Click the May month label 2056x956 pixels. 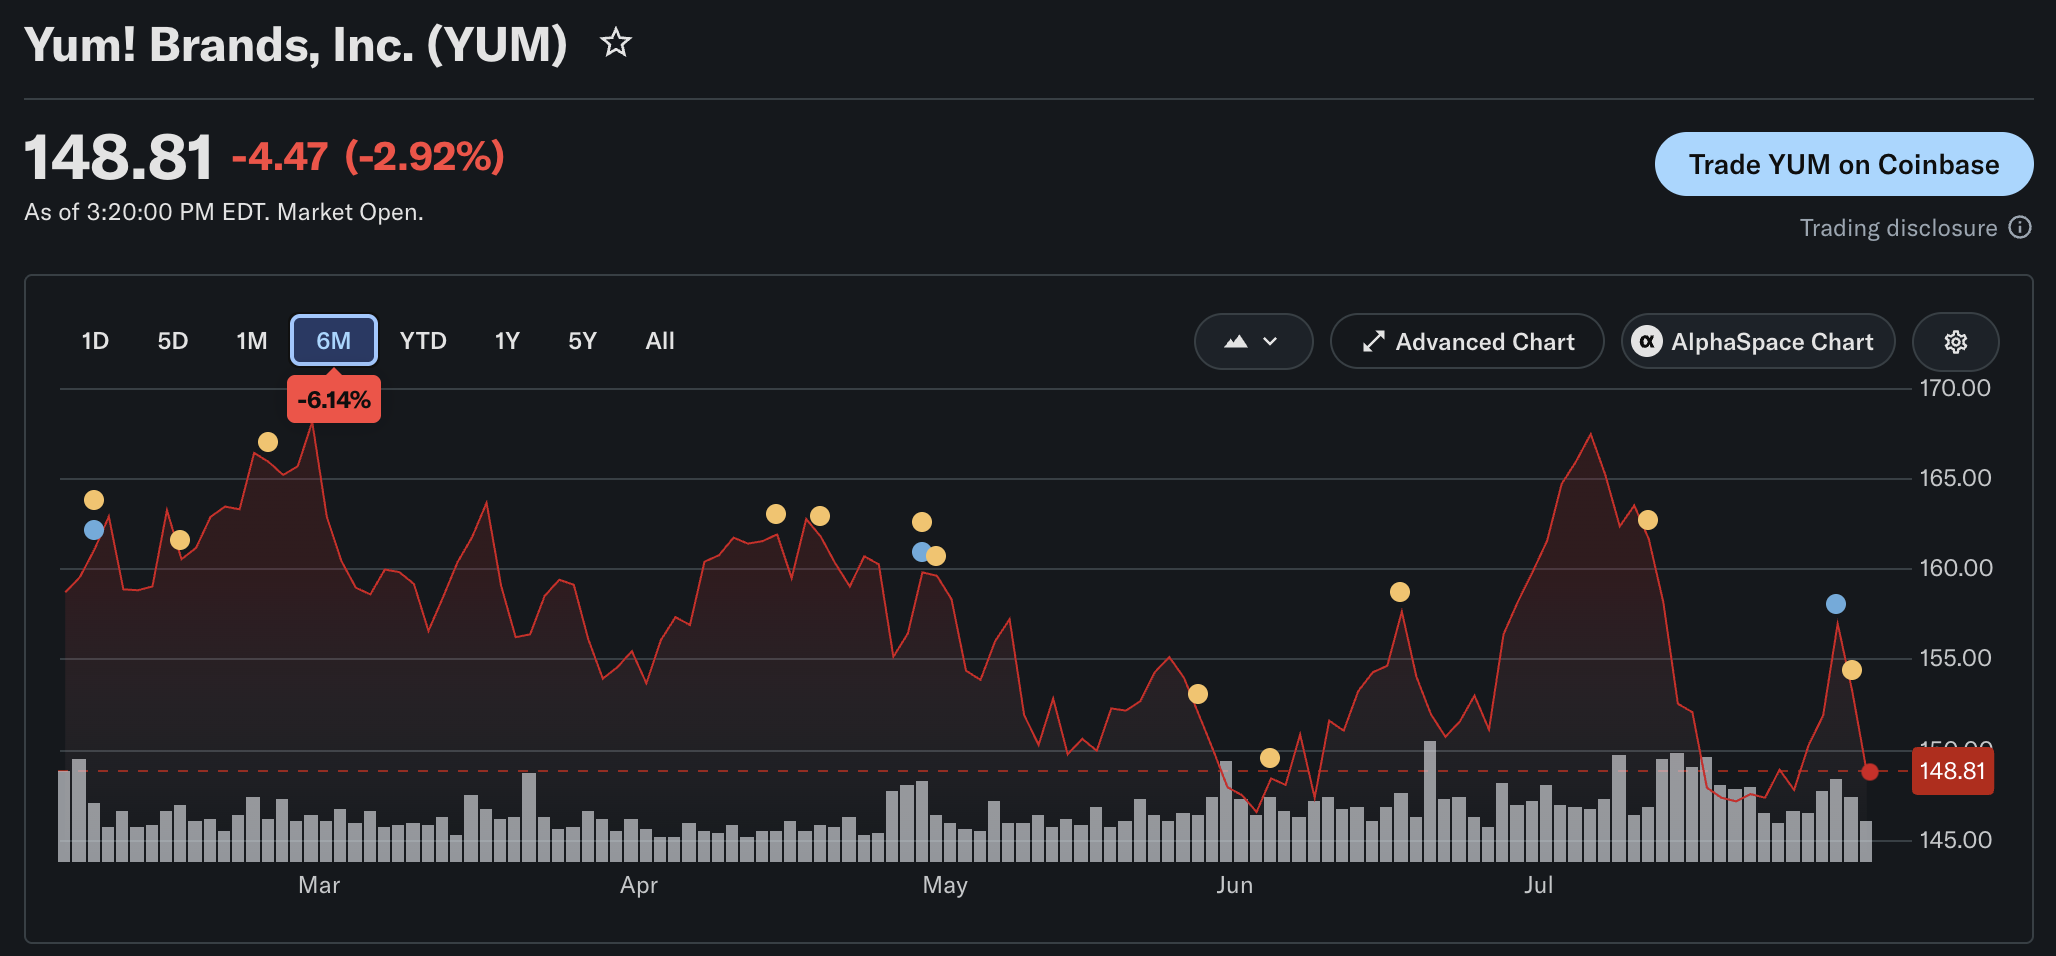(945, 885)
